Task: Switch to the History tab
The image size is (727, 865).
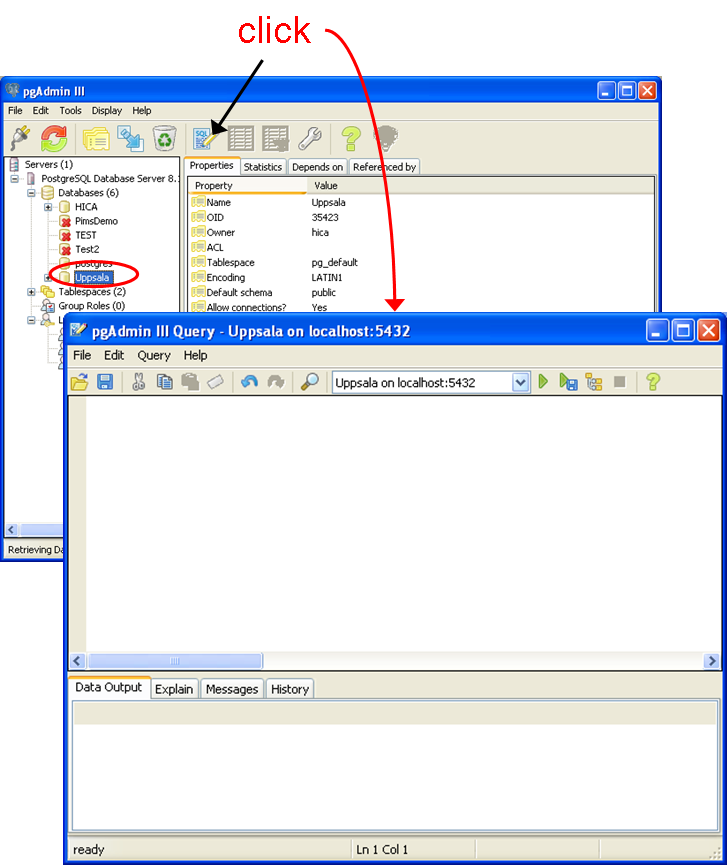Action: (x=290, y=689)
